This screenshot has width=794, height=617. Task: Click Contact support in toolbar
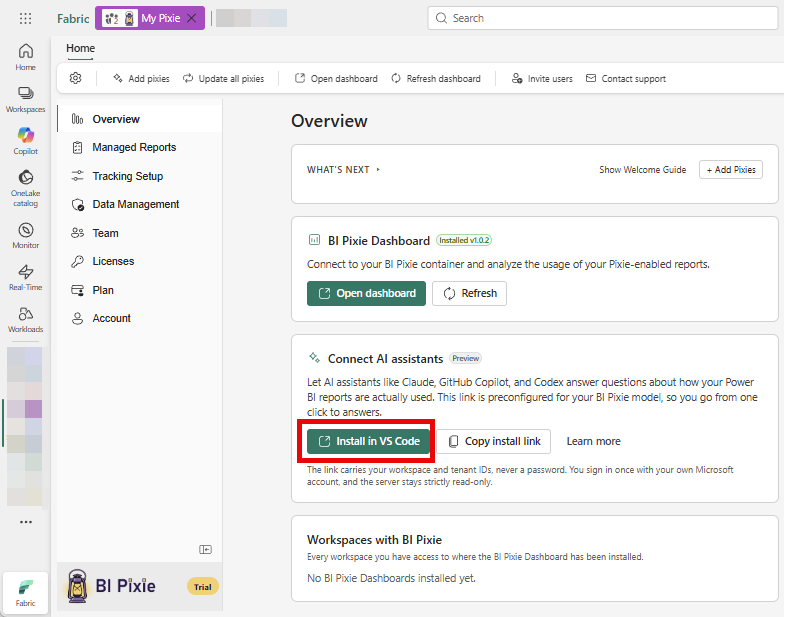(625, 79)
